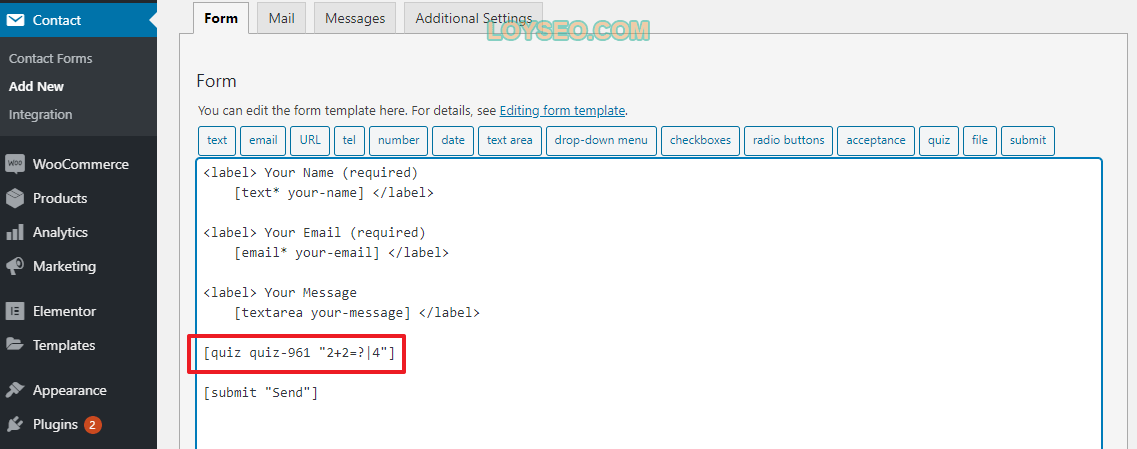Switch to the Mail tab
Screen dimensions: 1137x449
click(281, 18)
